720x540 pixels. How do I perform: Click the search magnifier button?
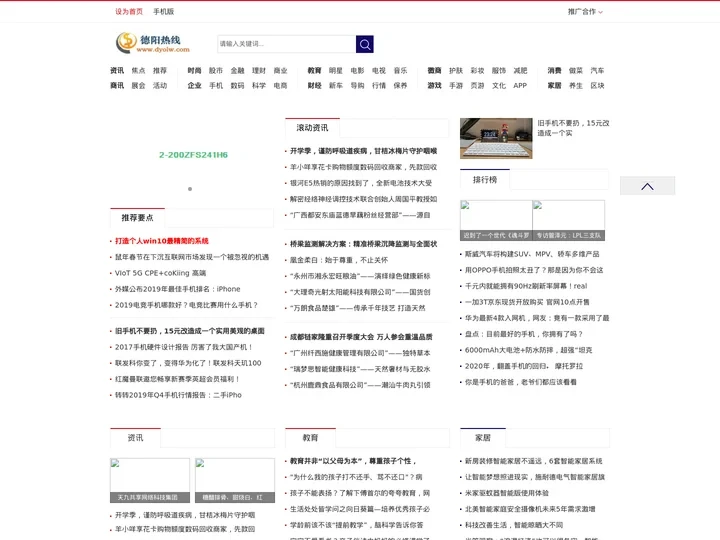[365, 44]
